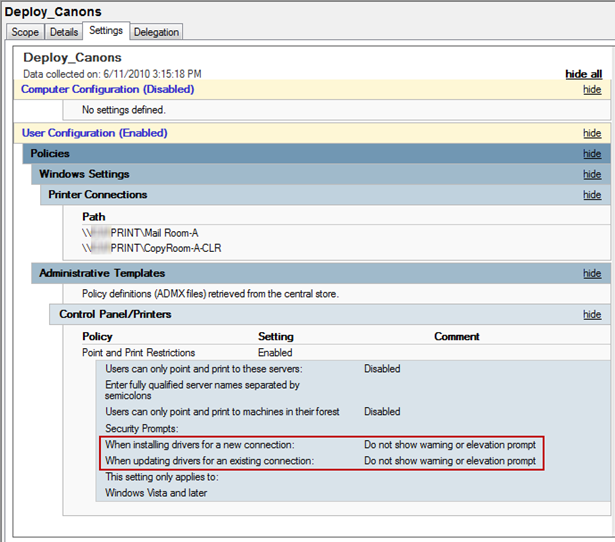Click hide link beside Policies

pyautogui.click(x=592, y=154)
